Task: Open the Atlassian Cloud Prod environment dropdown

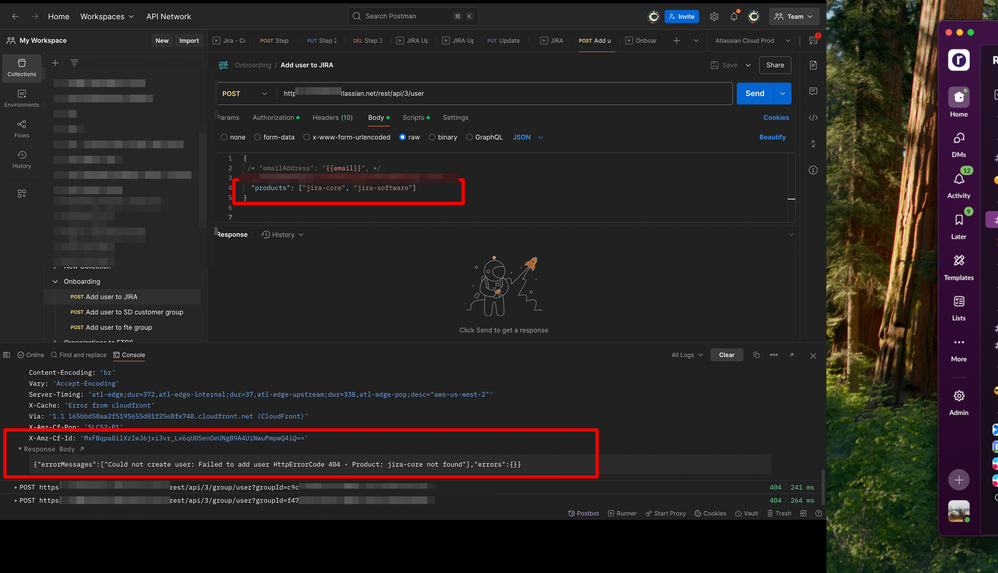Action: click(x=753, y=41)
